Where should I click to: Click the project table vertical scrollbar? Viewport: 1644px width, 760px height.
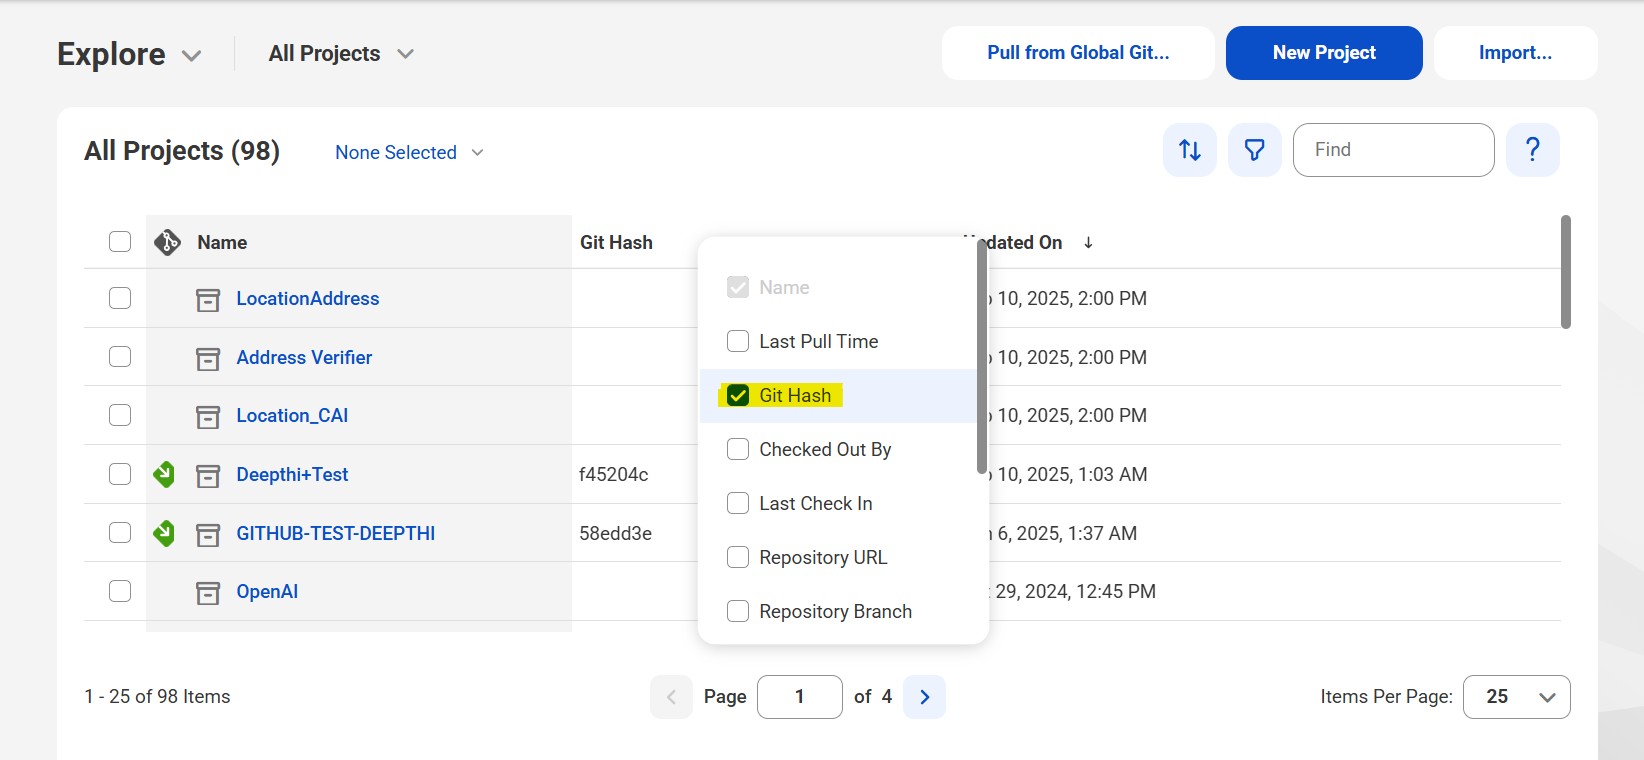(x=1566, y=272)
